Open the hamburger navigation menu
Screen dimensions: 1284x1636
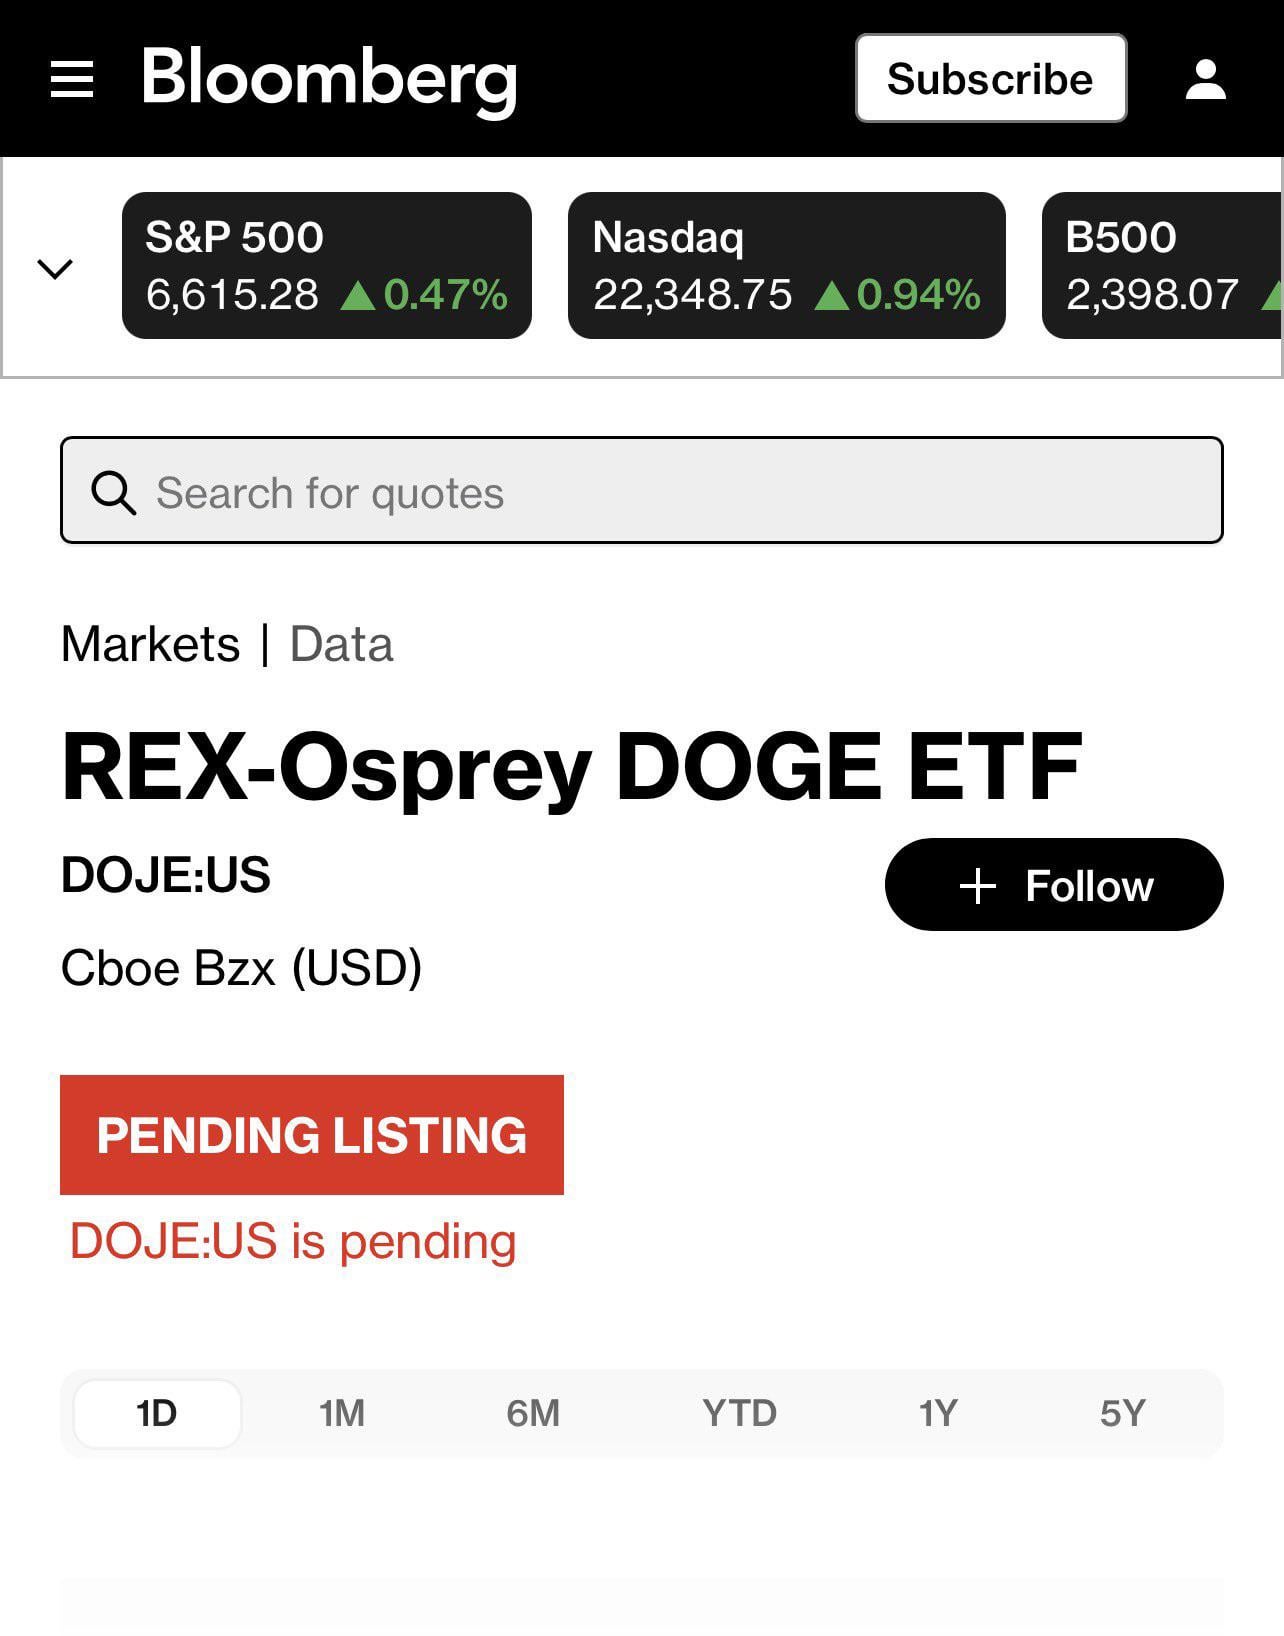tap(72, 79)
